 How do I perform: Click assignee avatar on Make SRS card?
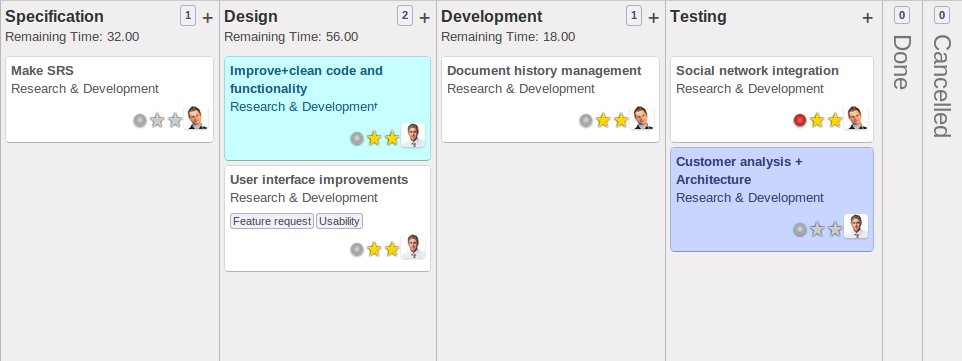[x=196, y=117]
